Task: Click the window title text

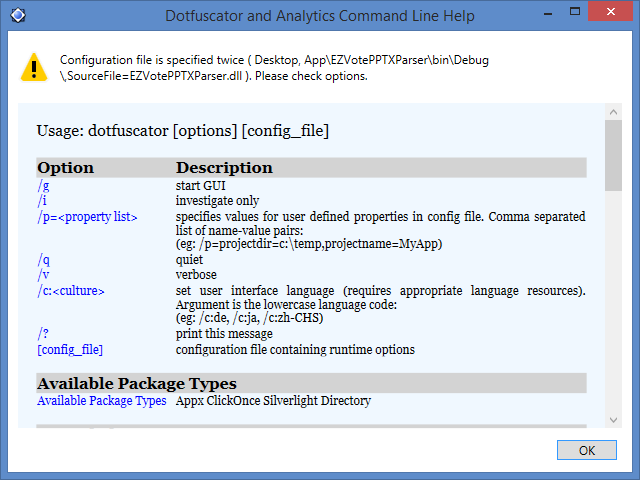Action: coord(320,16)
